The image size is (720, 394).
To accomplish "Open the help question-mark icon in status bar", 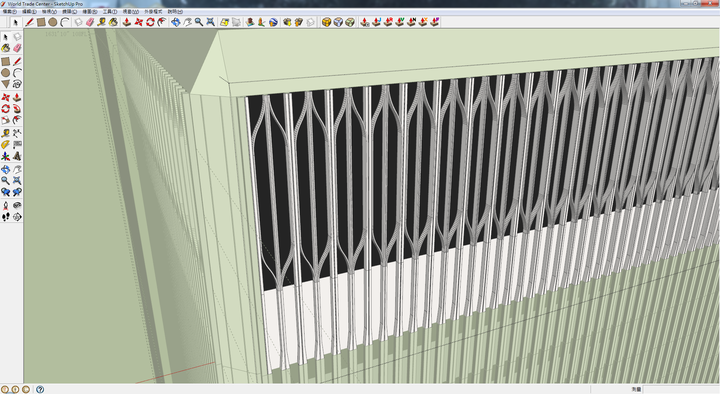I will 40,389.
